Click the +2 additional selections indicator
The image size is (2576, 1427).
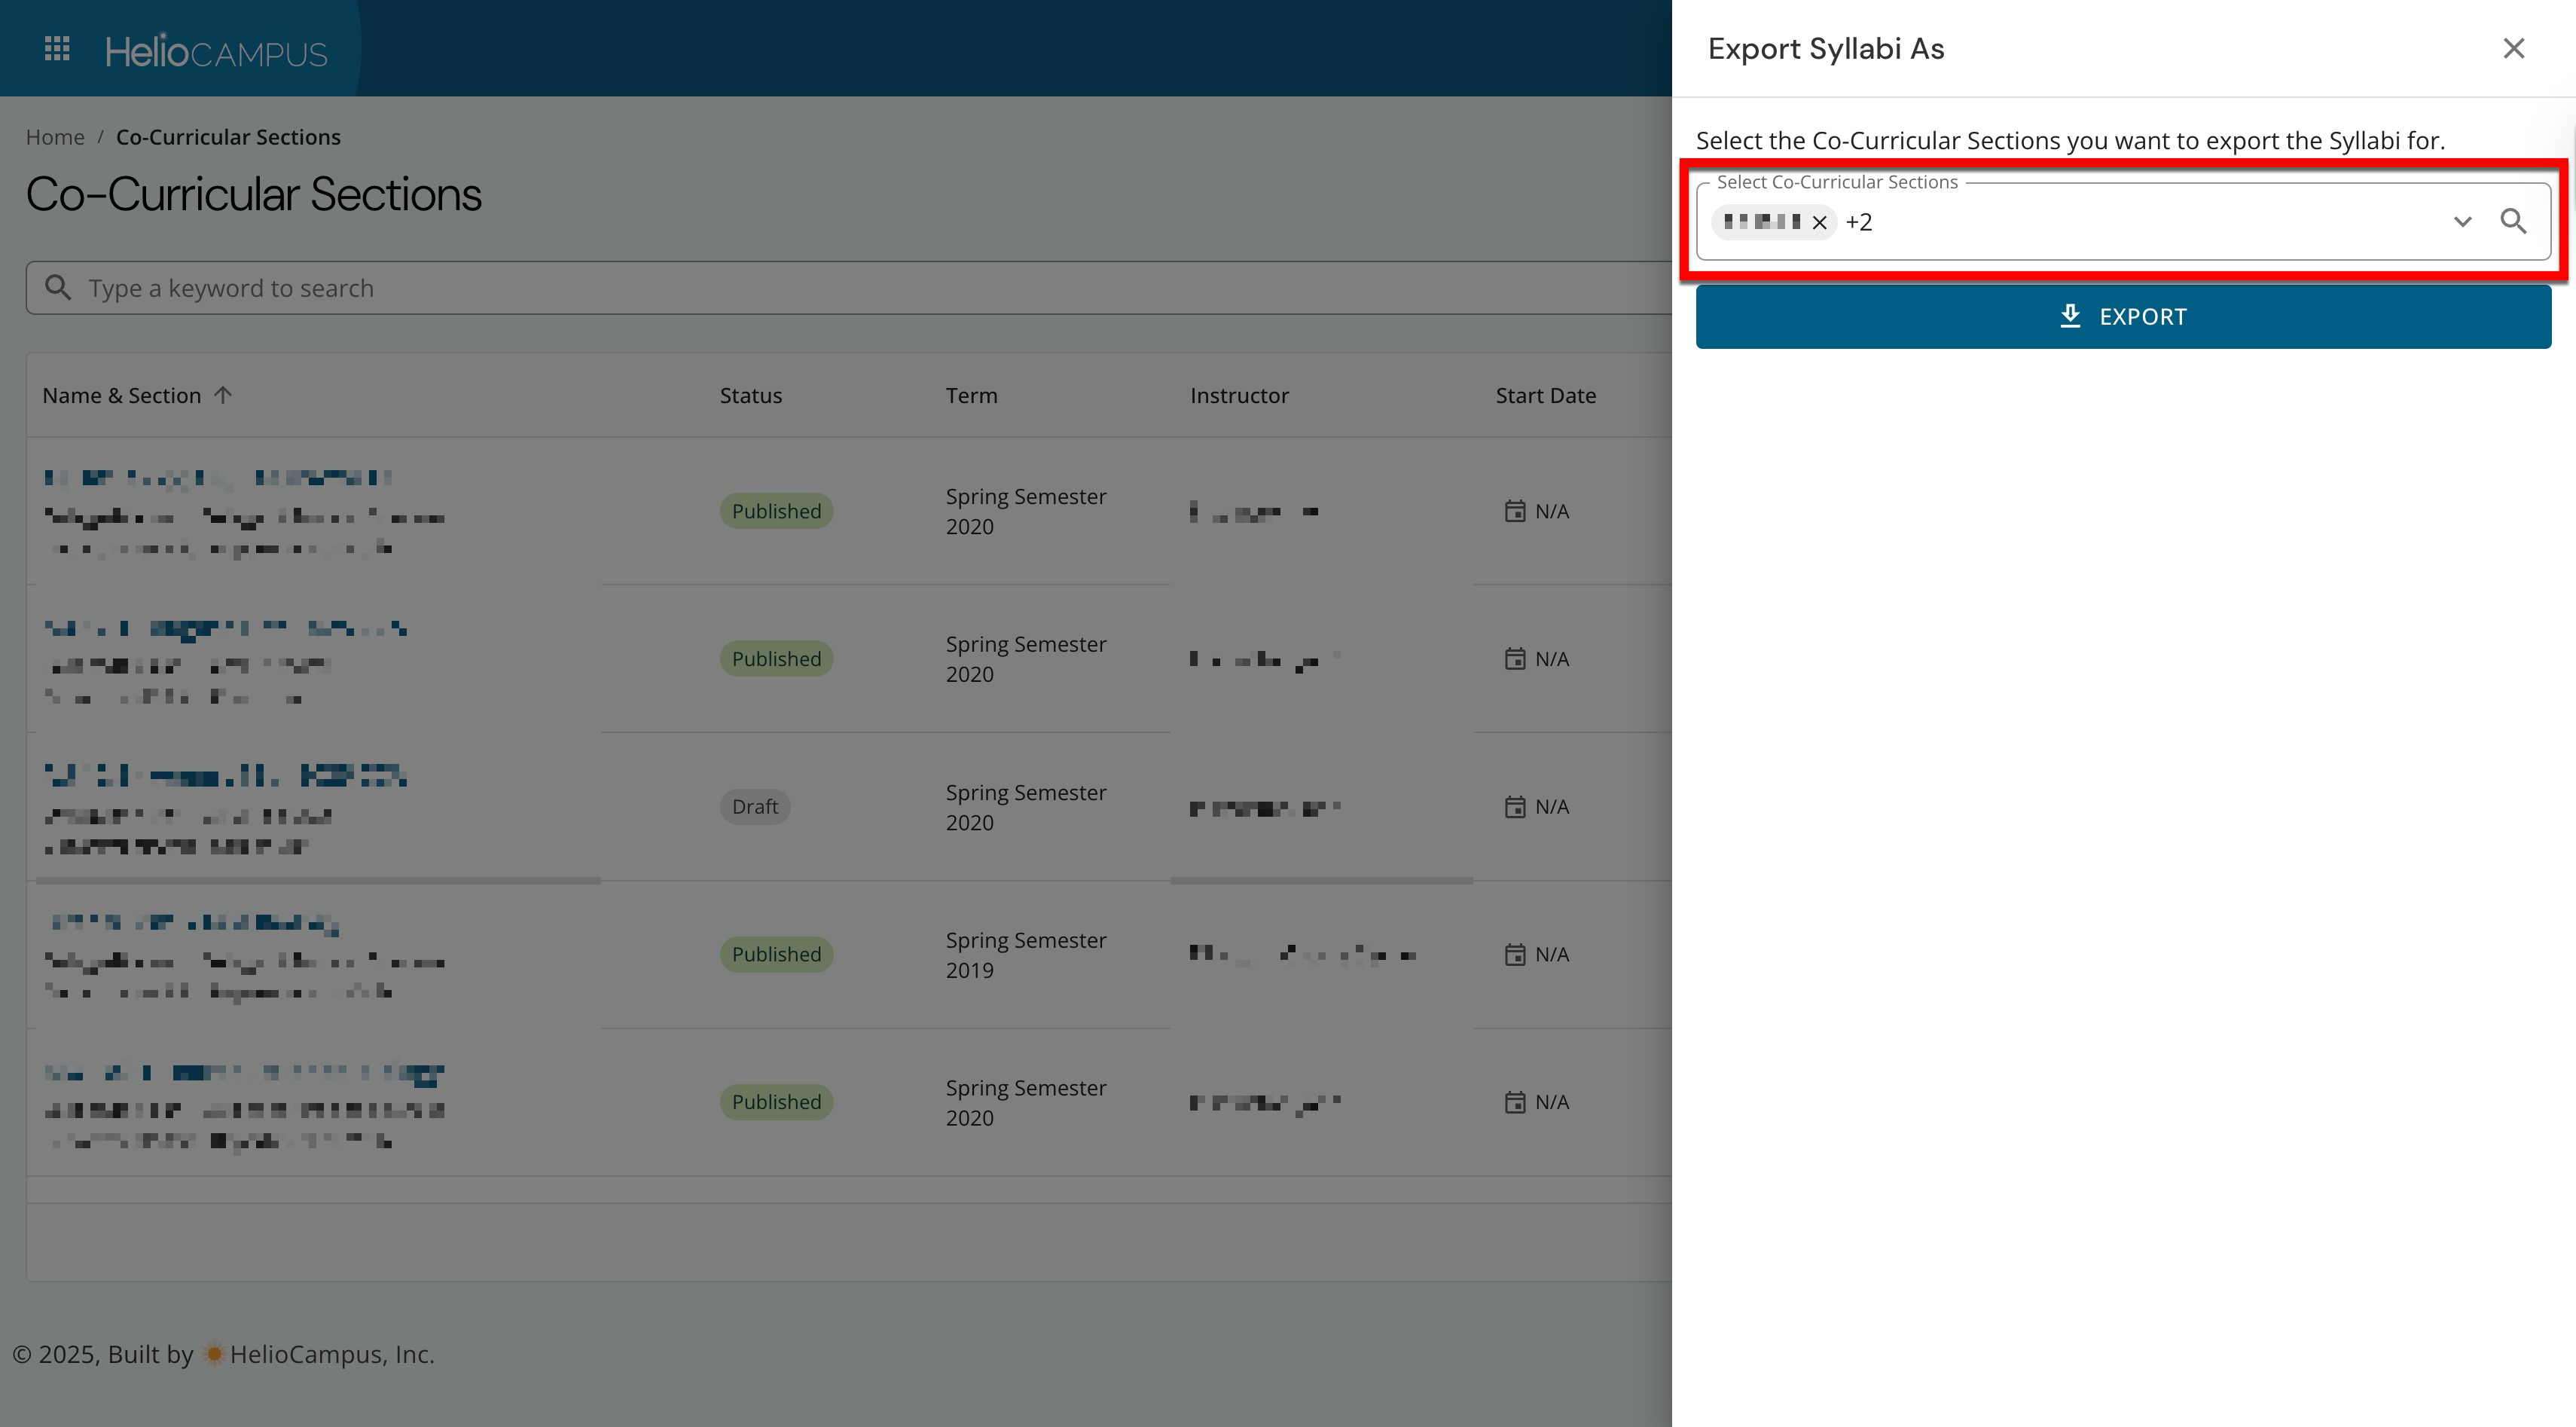pos(1859,222)
